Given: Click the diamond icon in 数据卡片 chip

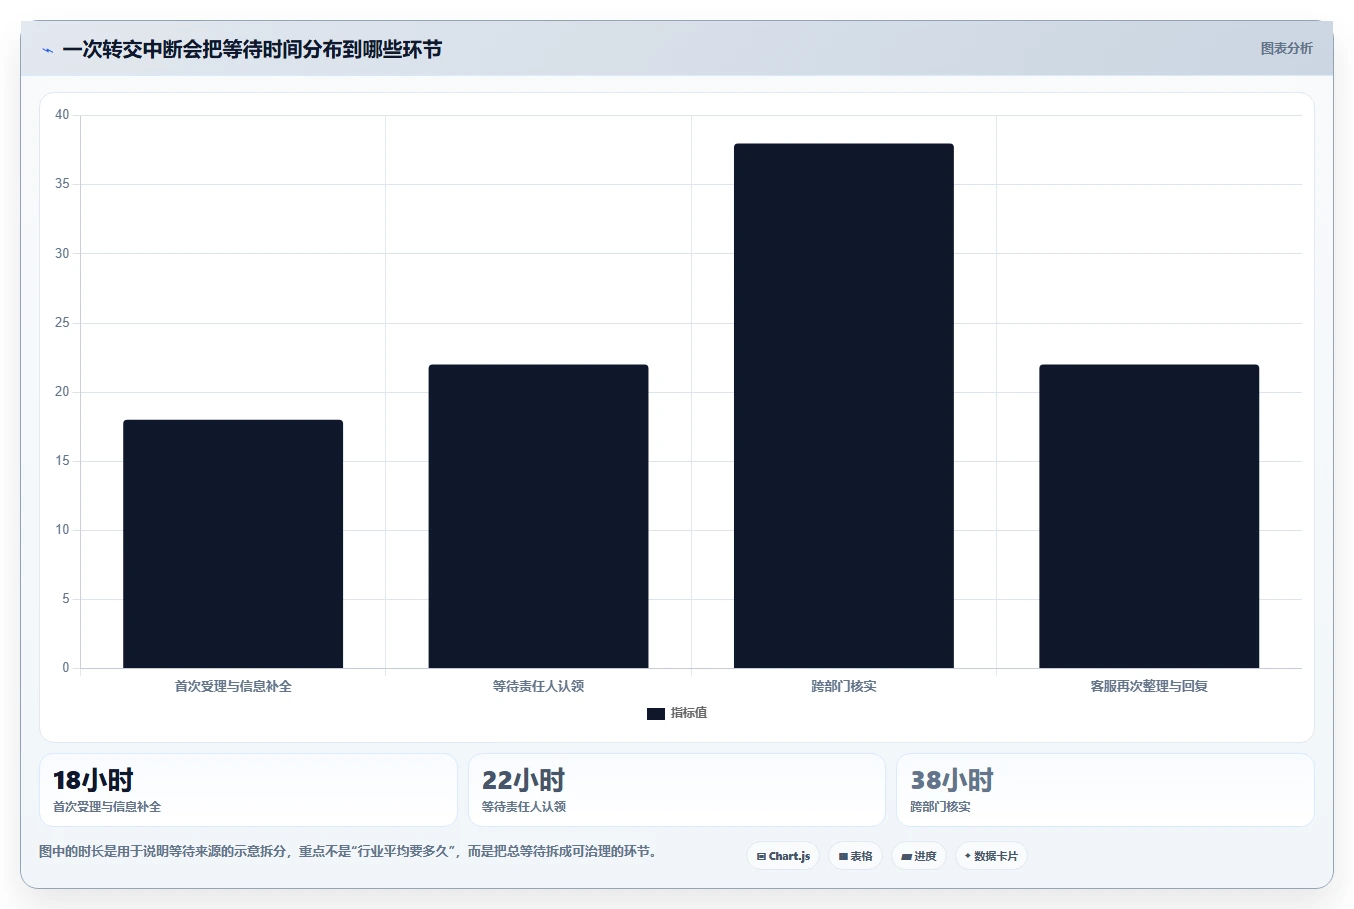Looking at the screenshot, I should (968, 856).
